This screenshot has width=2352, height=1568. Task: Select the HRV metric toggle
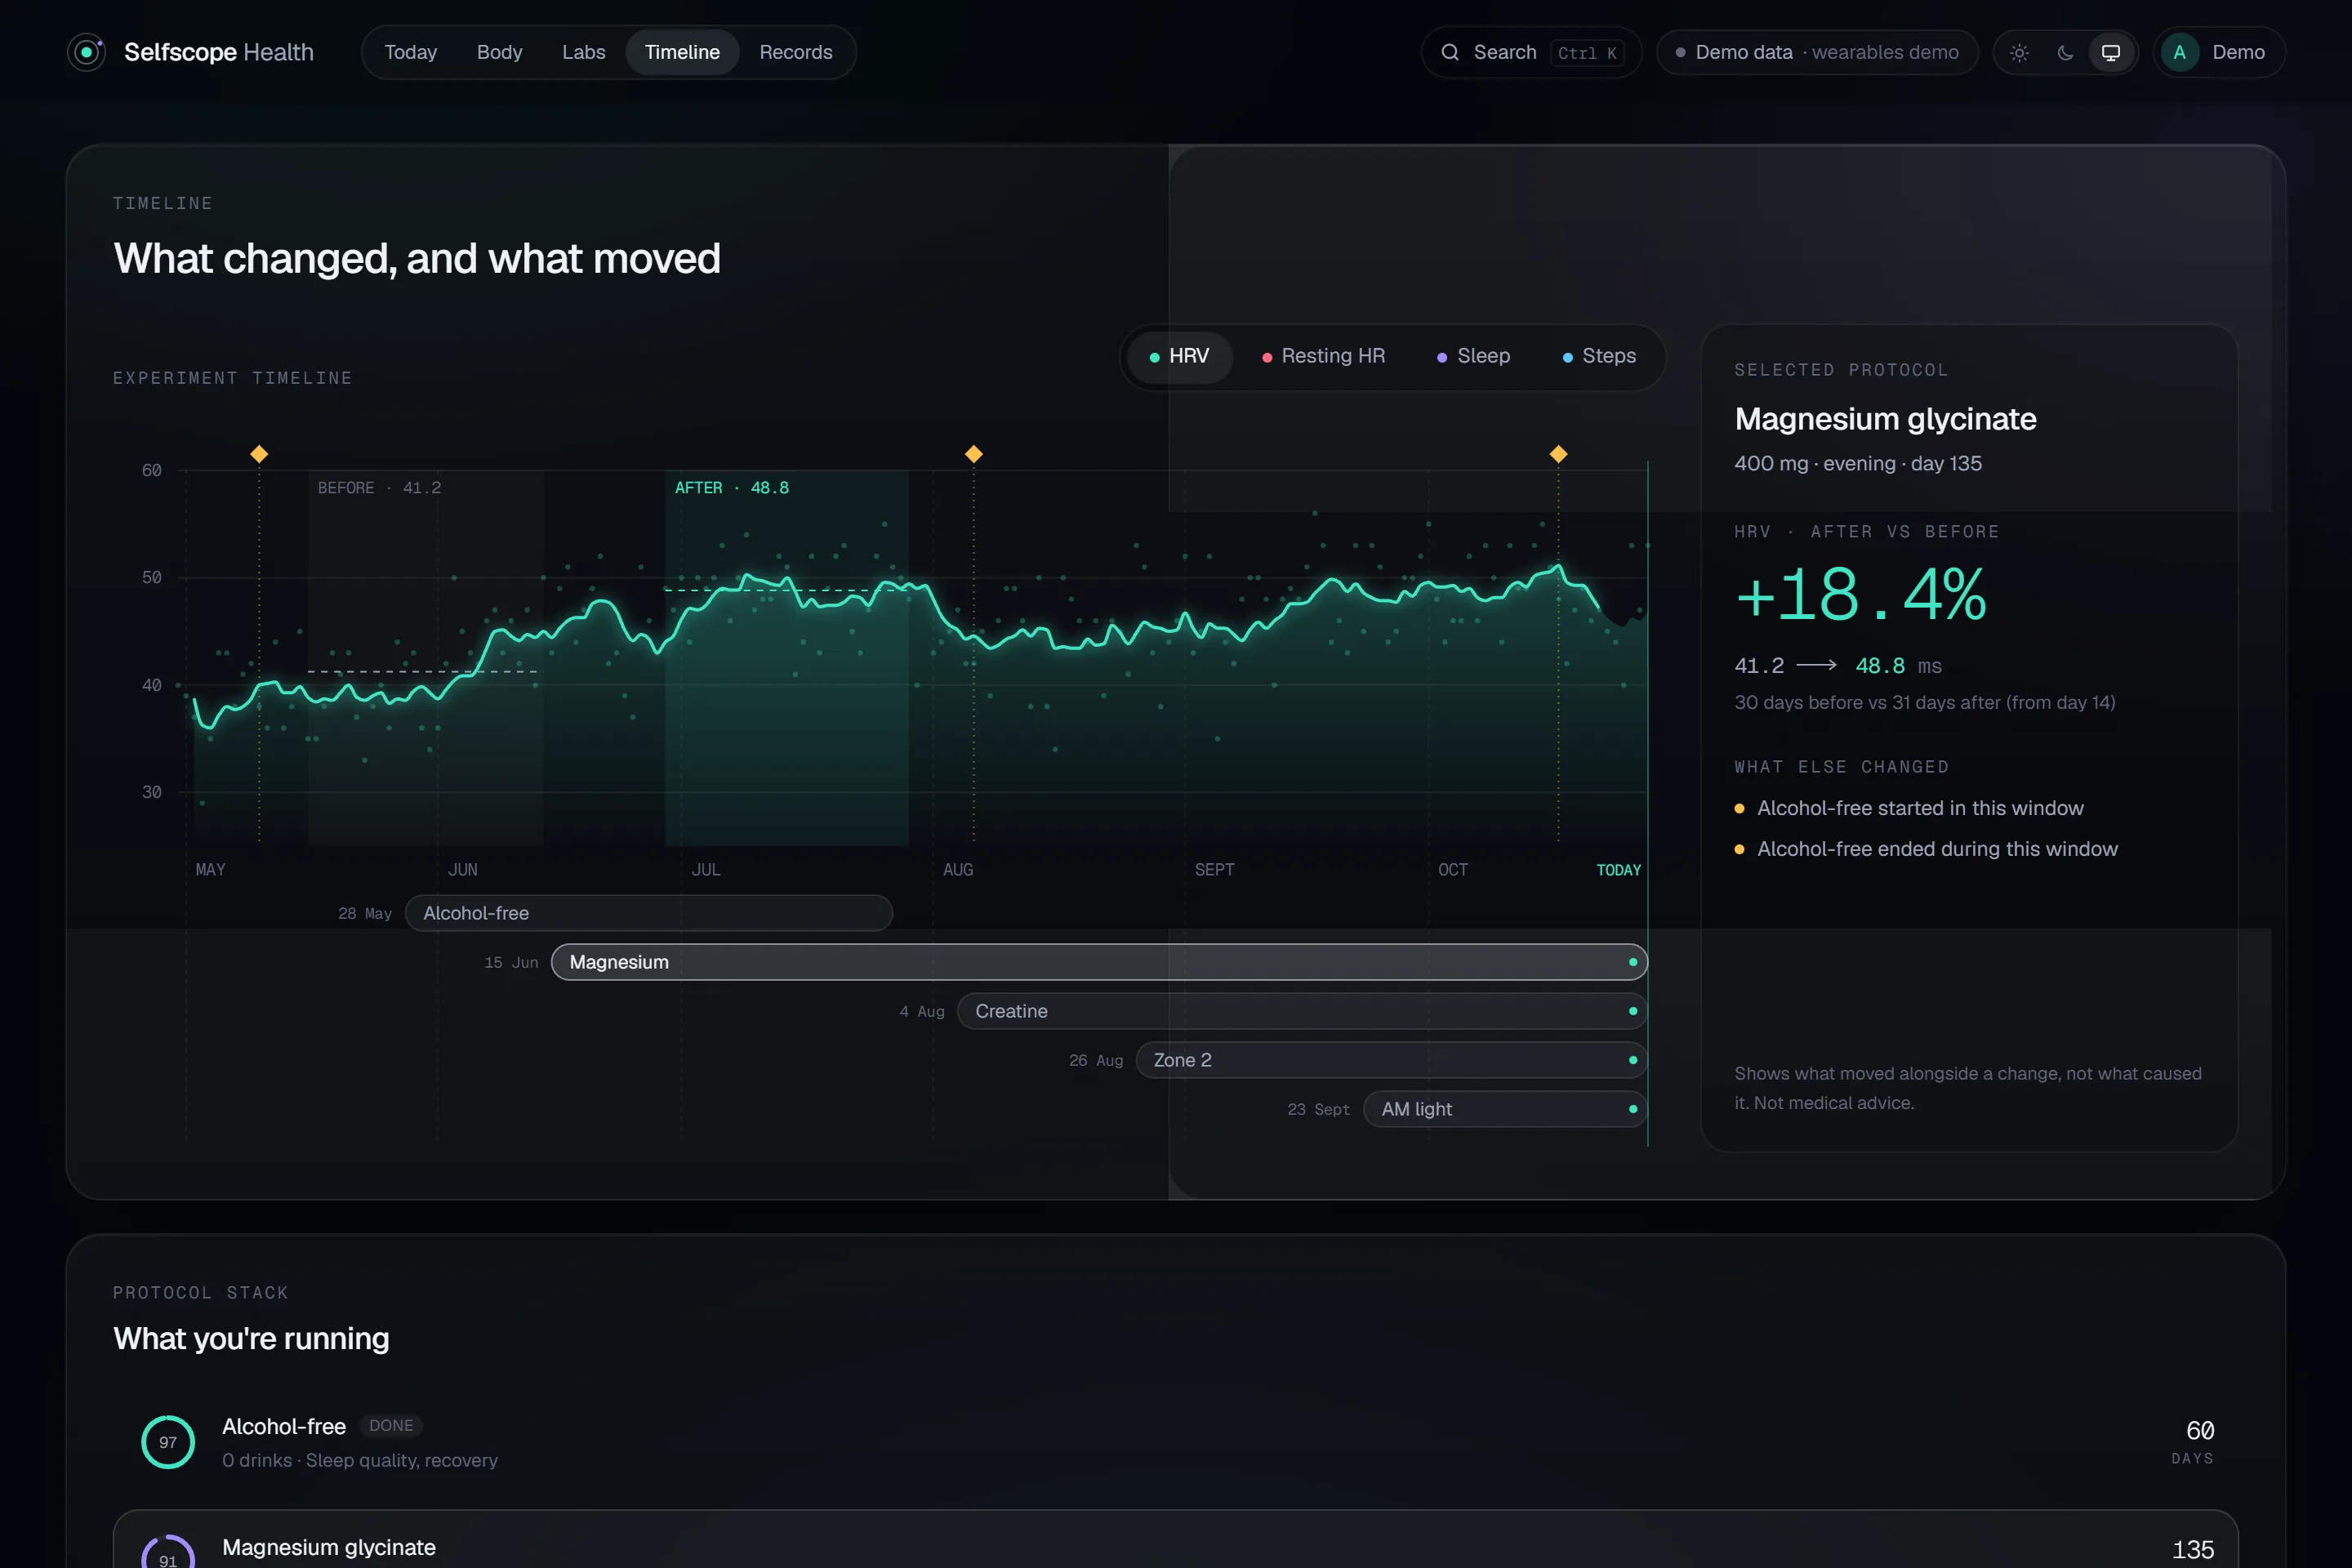point(1179,357)
